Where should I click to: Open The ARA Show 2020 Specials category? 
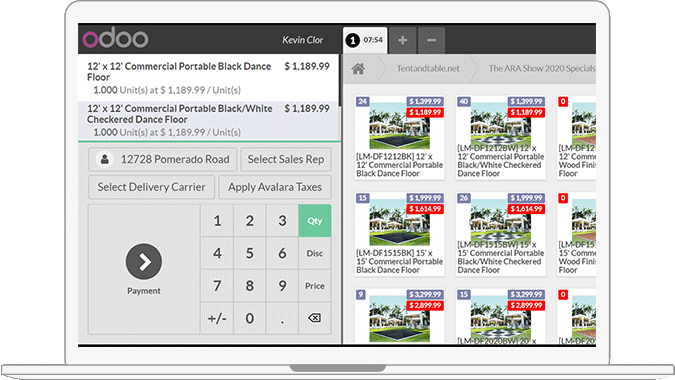tap(542, 68)
